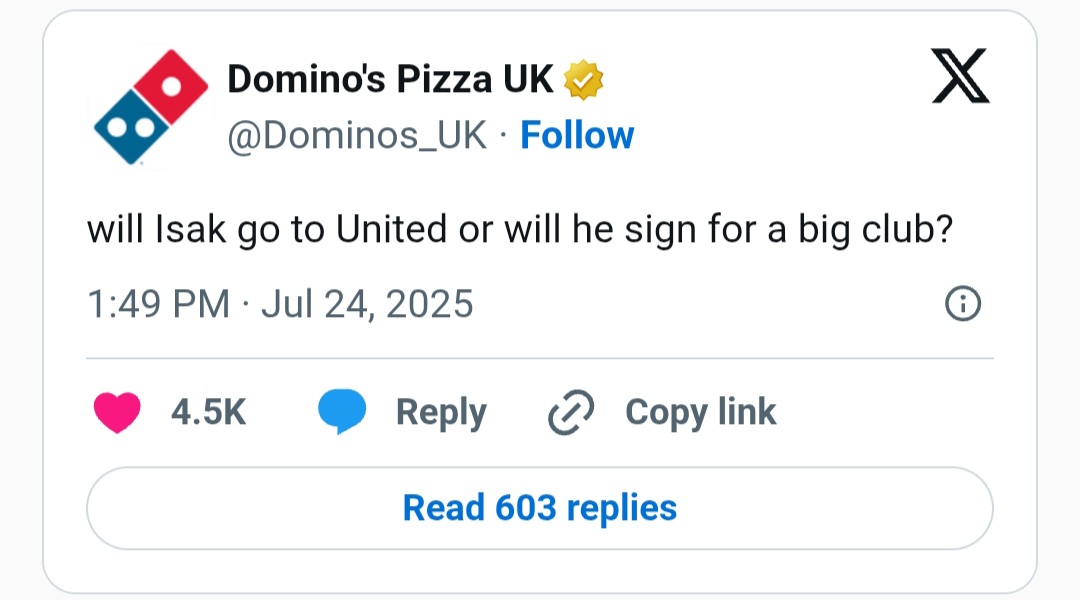Click the word "United" in tweet
Screen dimensions: 1080x600
coord(391,229)
